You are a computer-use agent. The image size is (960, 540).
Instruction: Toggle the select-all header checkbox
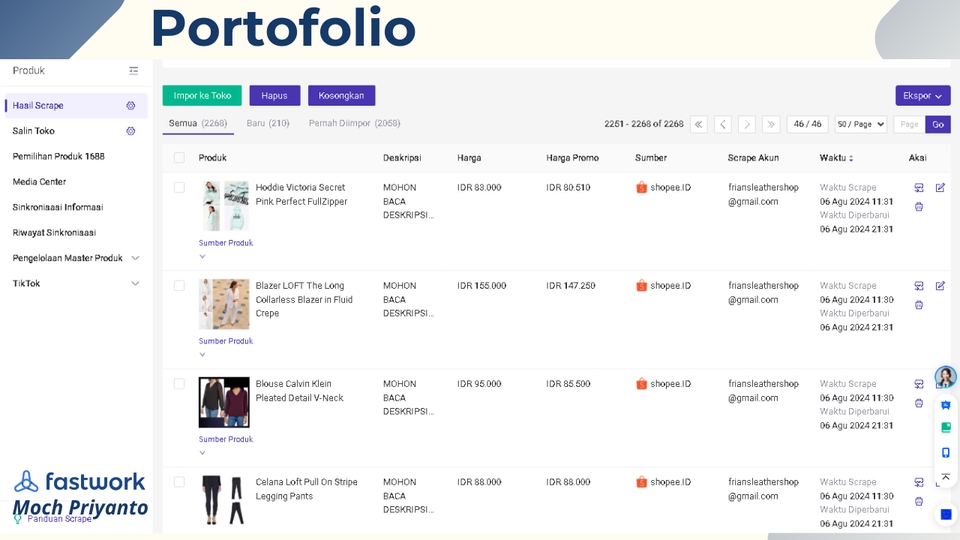click(179, 158)
